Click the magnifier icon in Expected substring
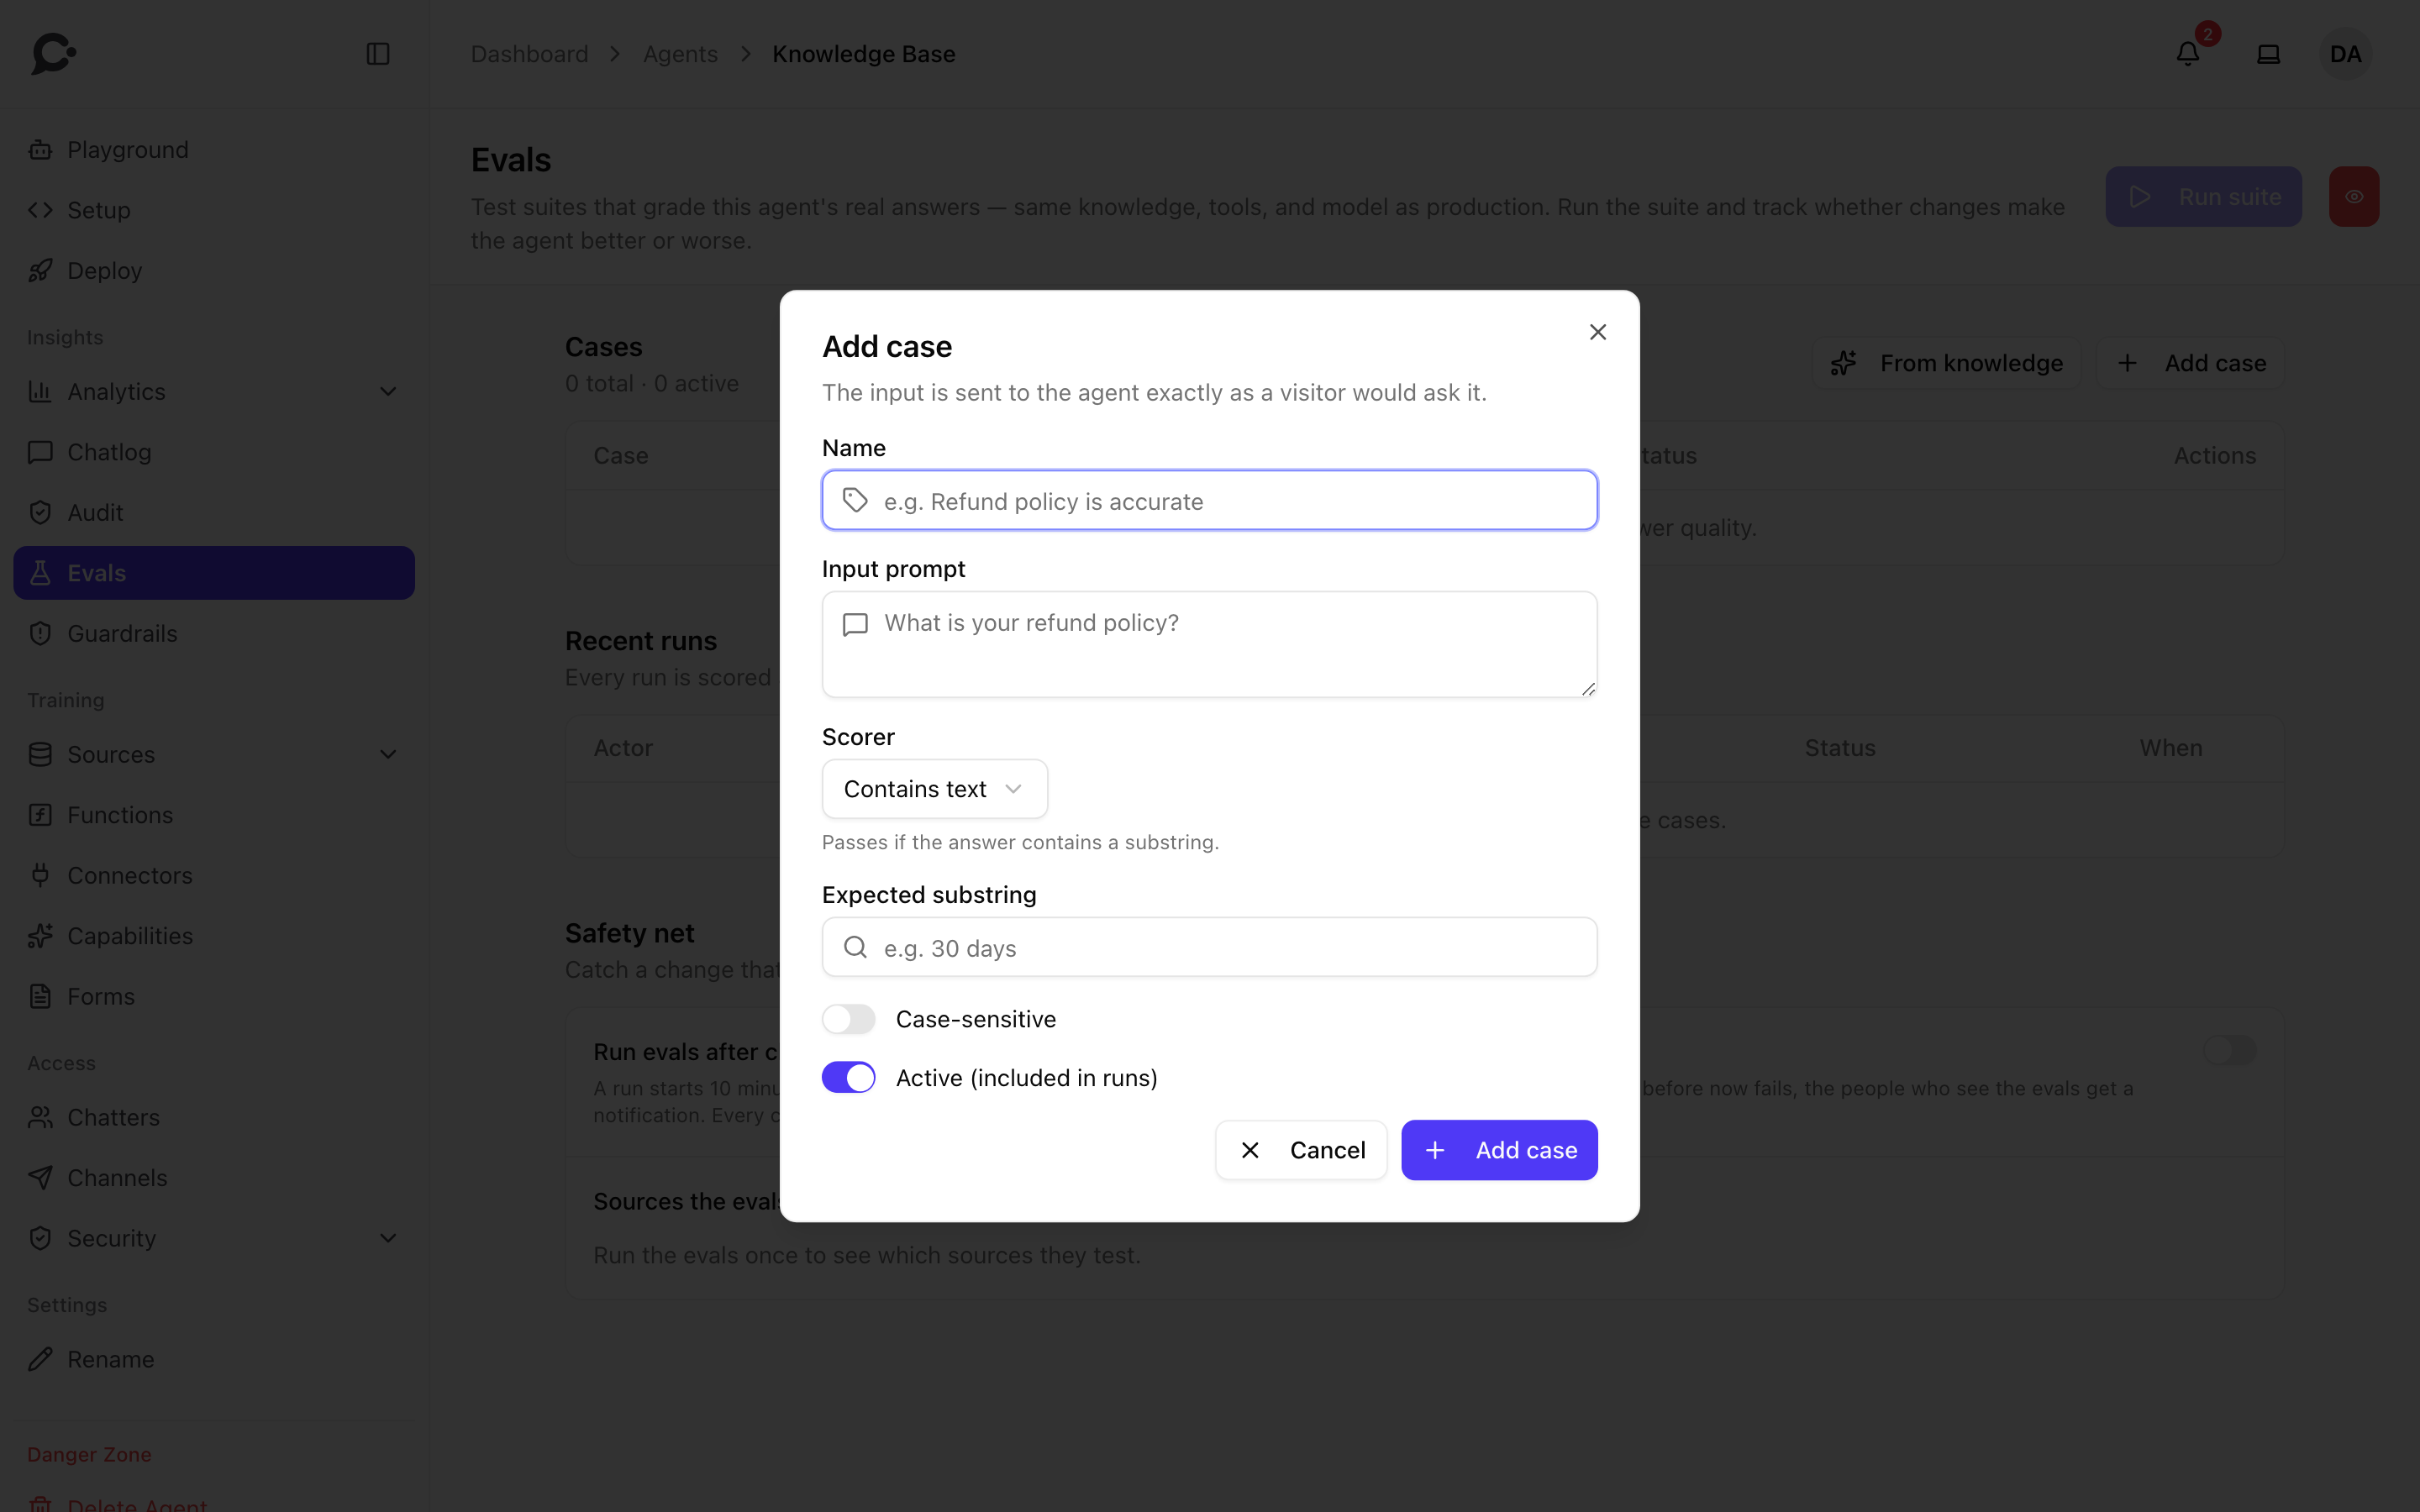The height and width of the screenshot is (1512, 2420). coord(855,947)
